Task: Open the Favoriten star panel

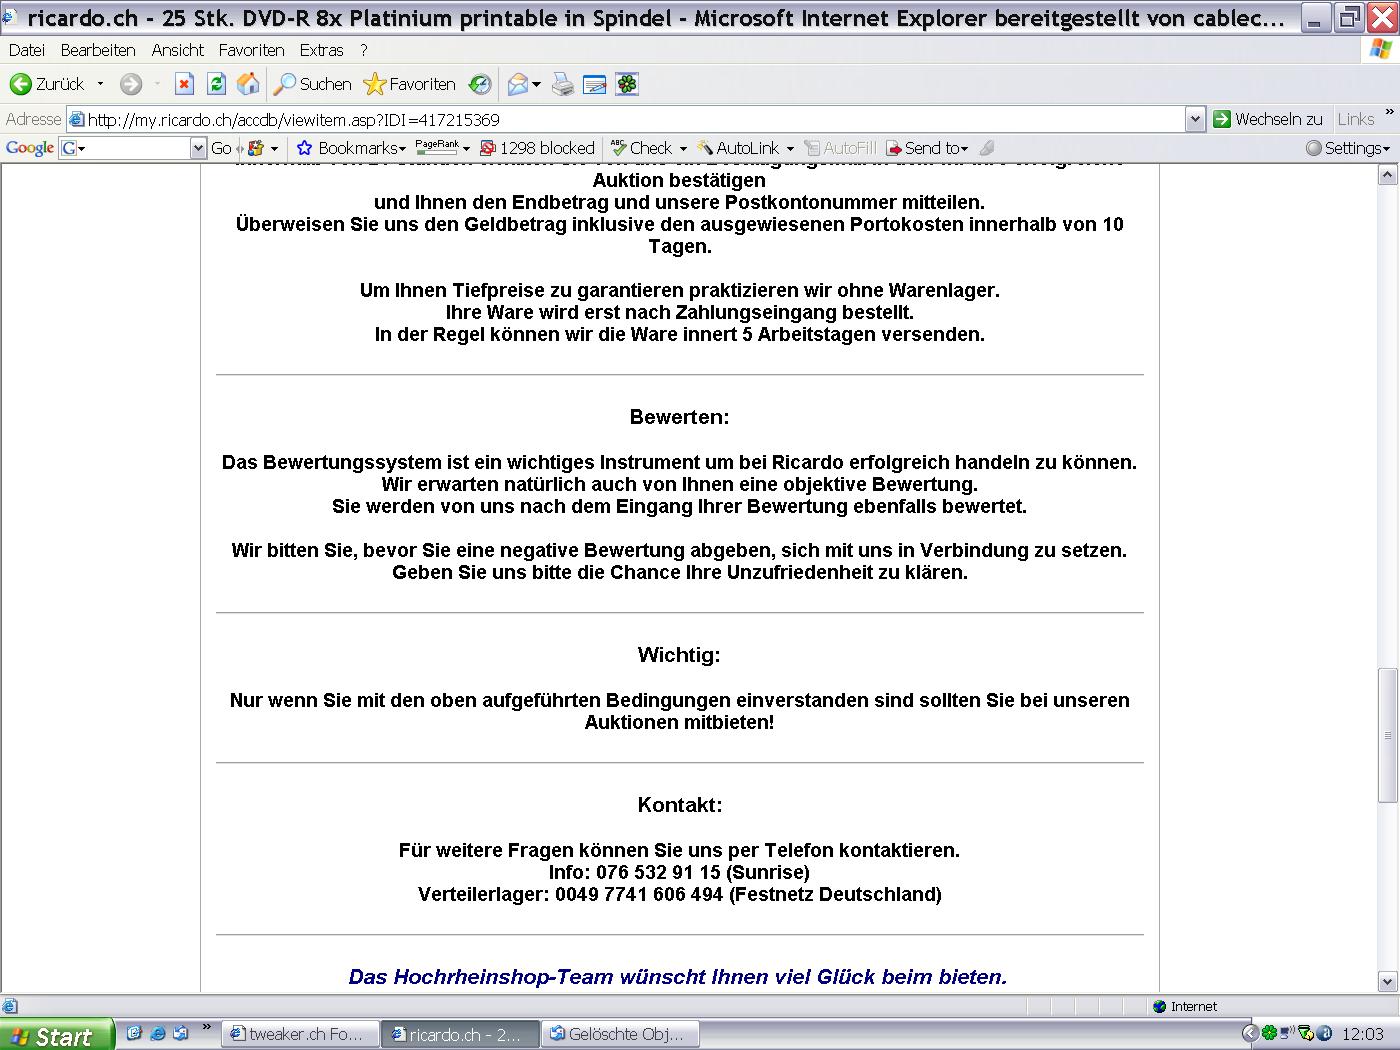Action: (x=409, y=85)
